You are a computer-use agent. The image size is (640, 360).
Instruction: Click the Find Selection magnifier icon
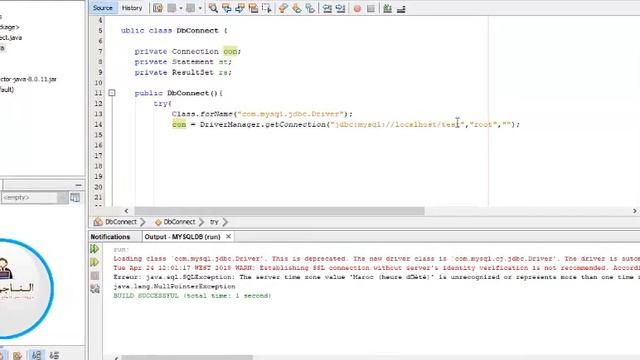pos(213,8)
